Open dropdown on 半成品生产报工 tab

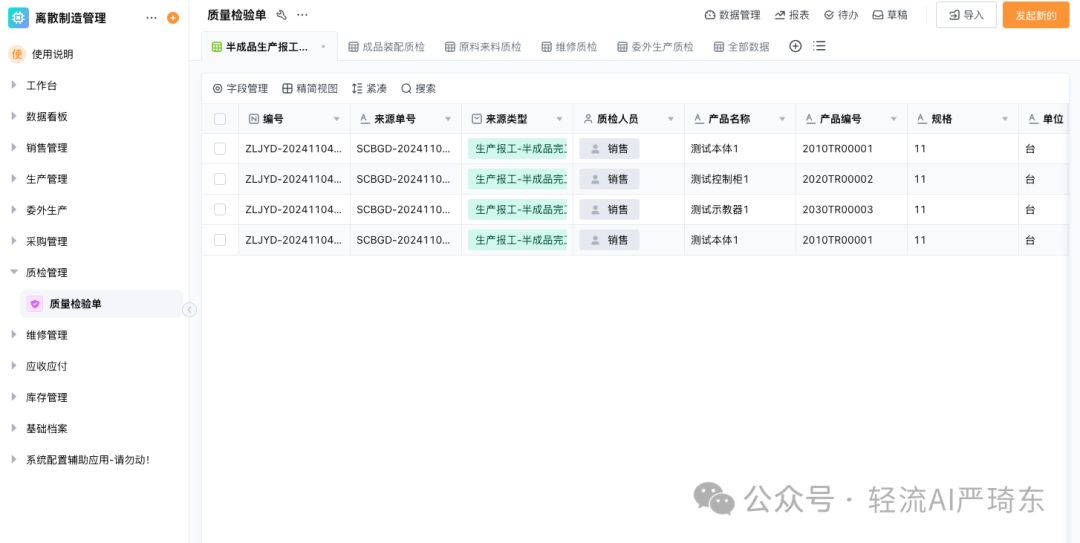323,47
